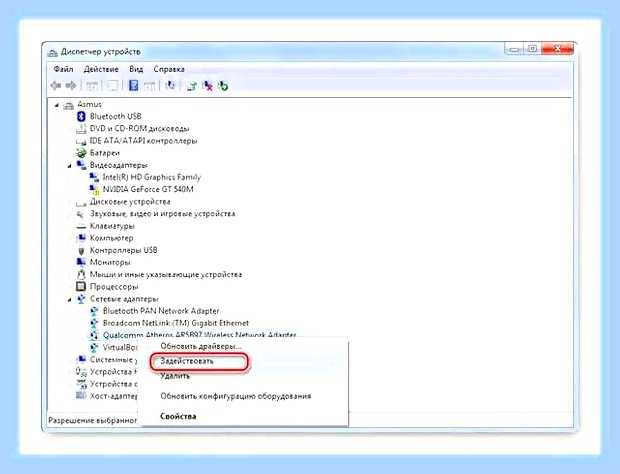Click the NVIDIA GeForce GT 540M warning icon
620x474 pixels.
click(x=94, y=190)
